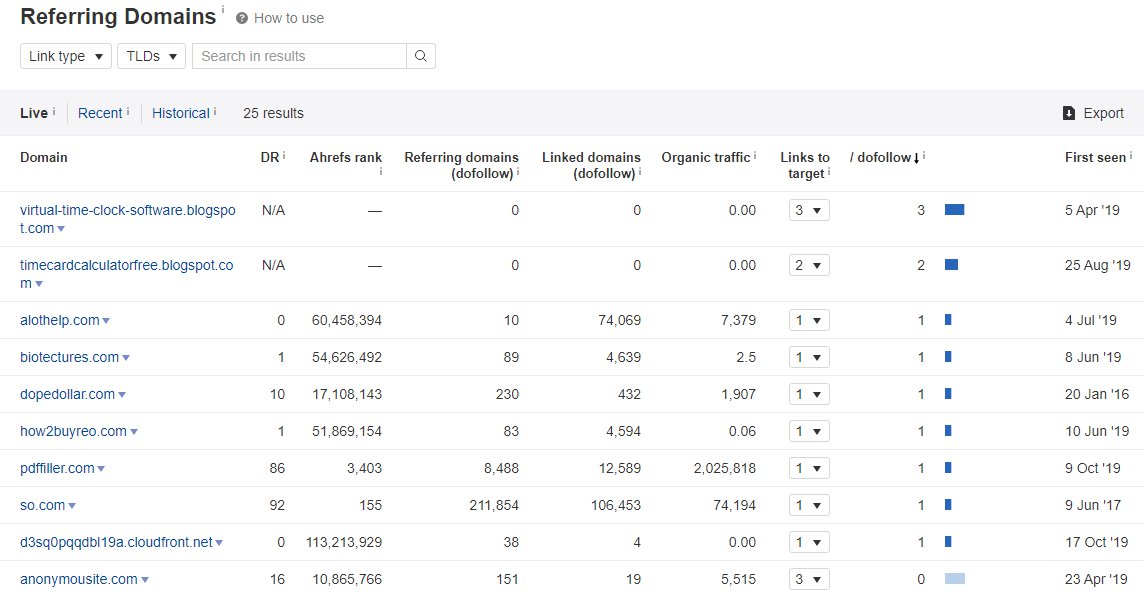
Task: Open the biotectures.com domain link
Action: click(69, 357)
